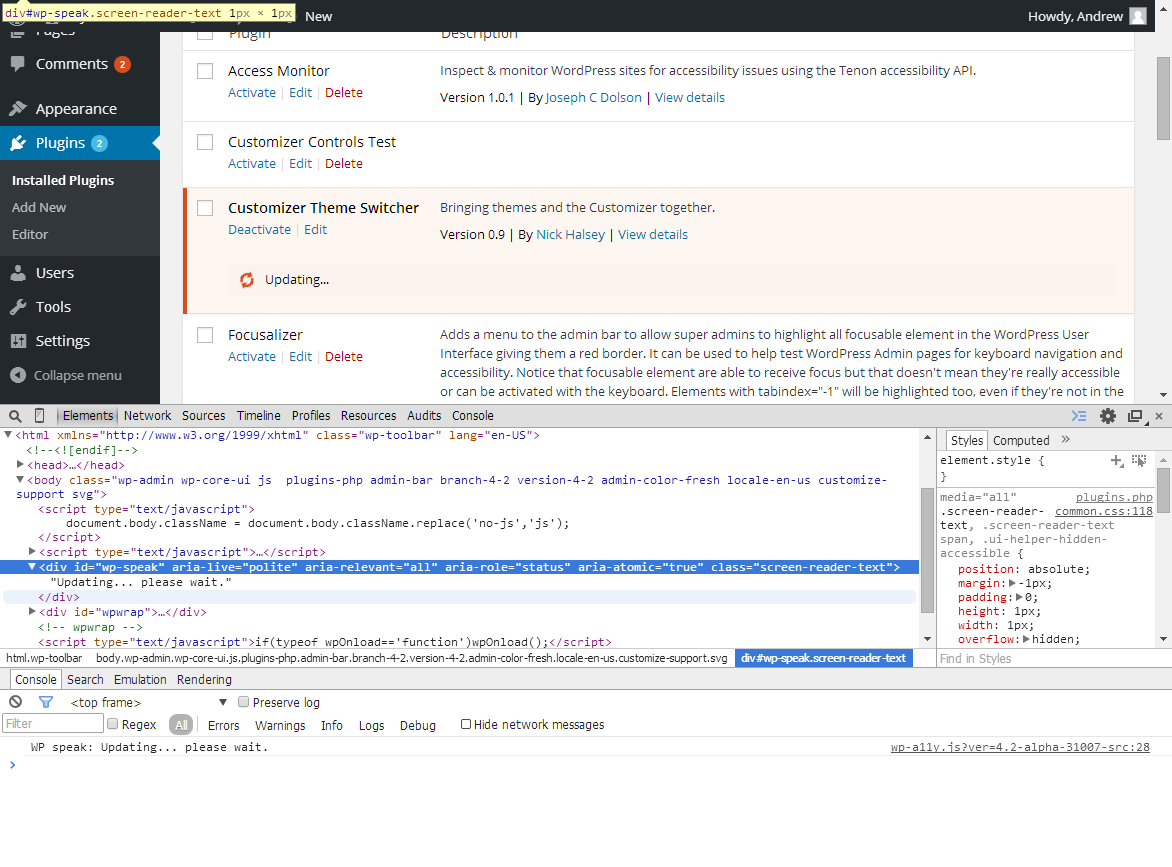This screenshot has height=867, width=1172.
Task: Click the Find in Styles field
Action: point(1046,658)
